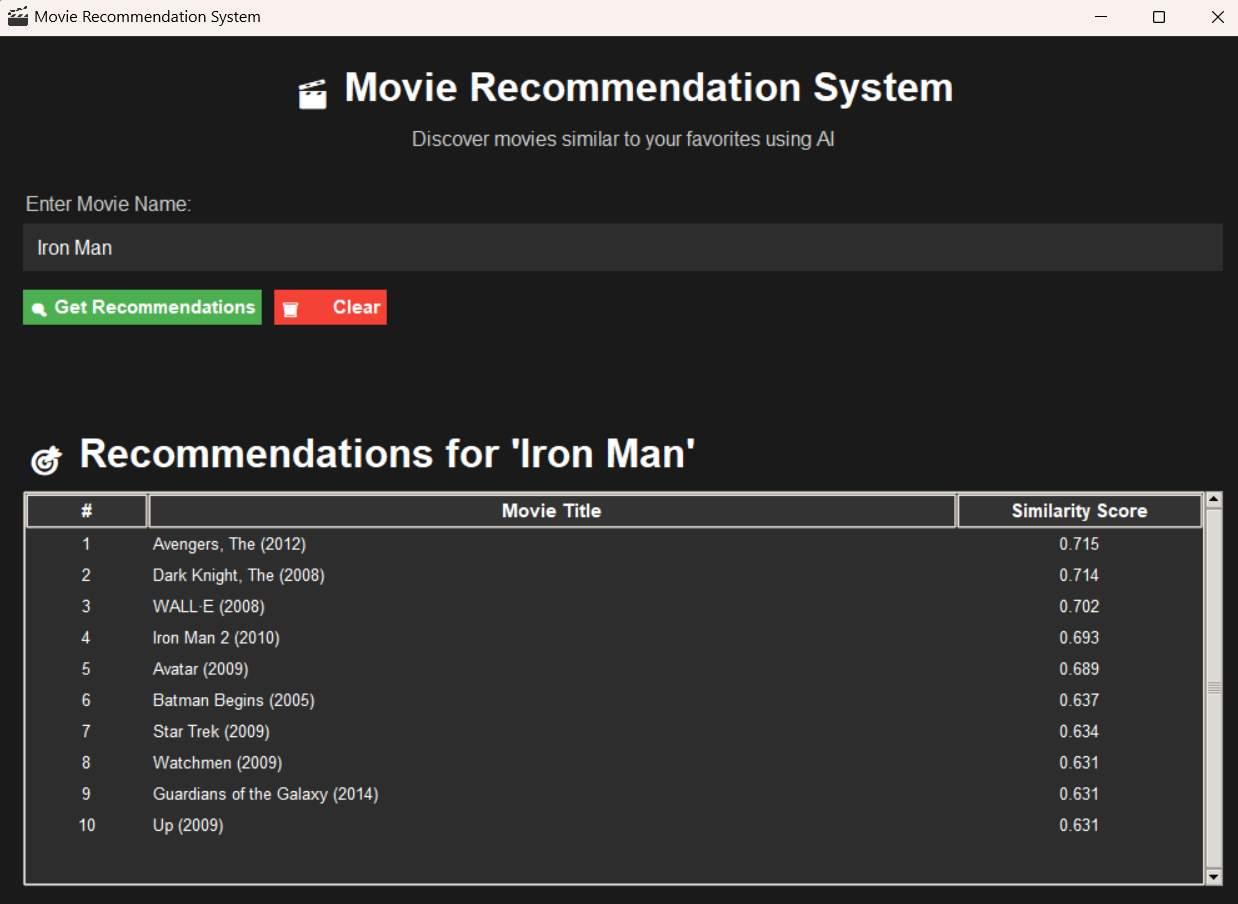Select the Batman Begins (2005) row
The height and width of the screenshot is (904, 1238).
coord(614,700)
